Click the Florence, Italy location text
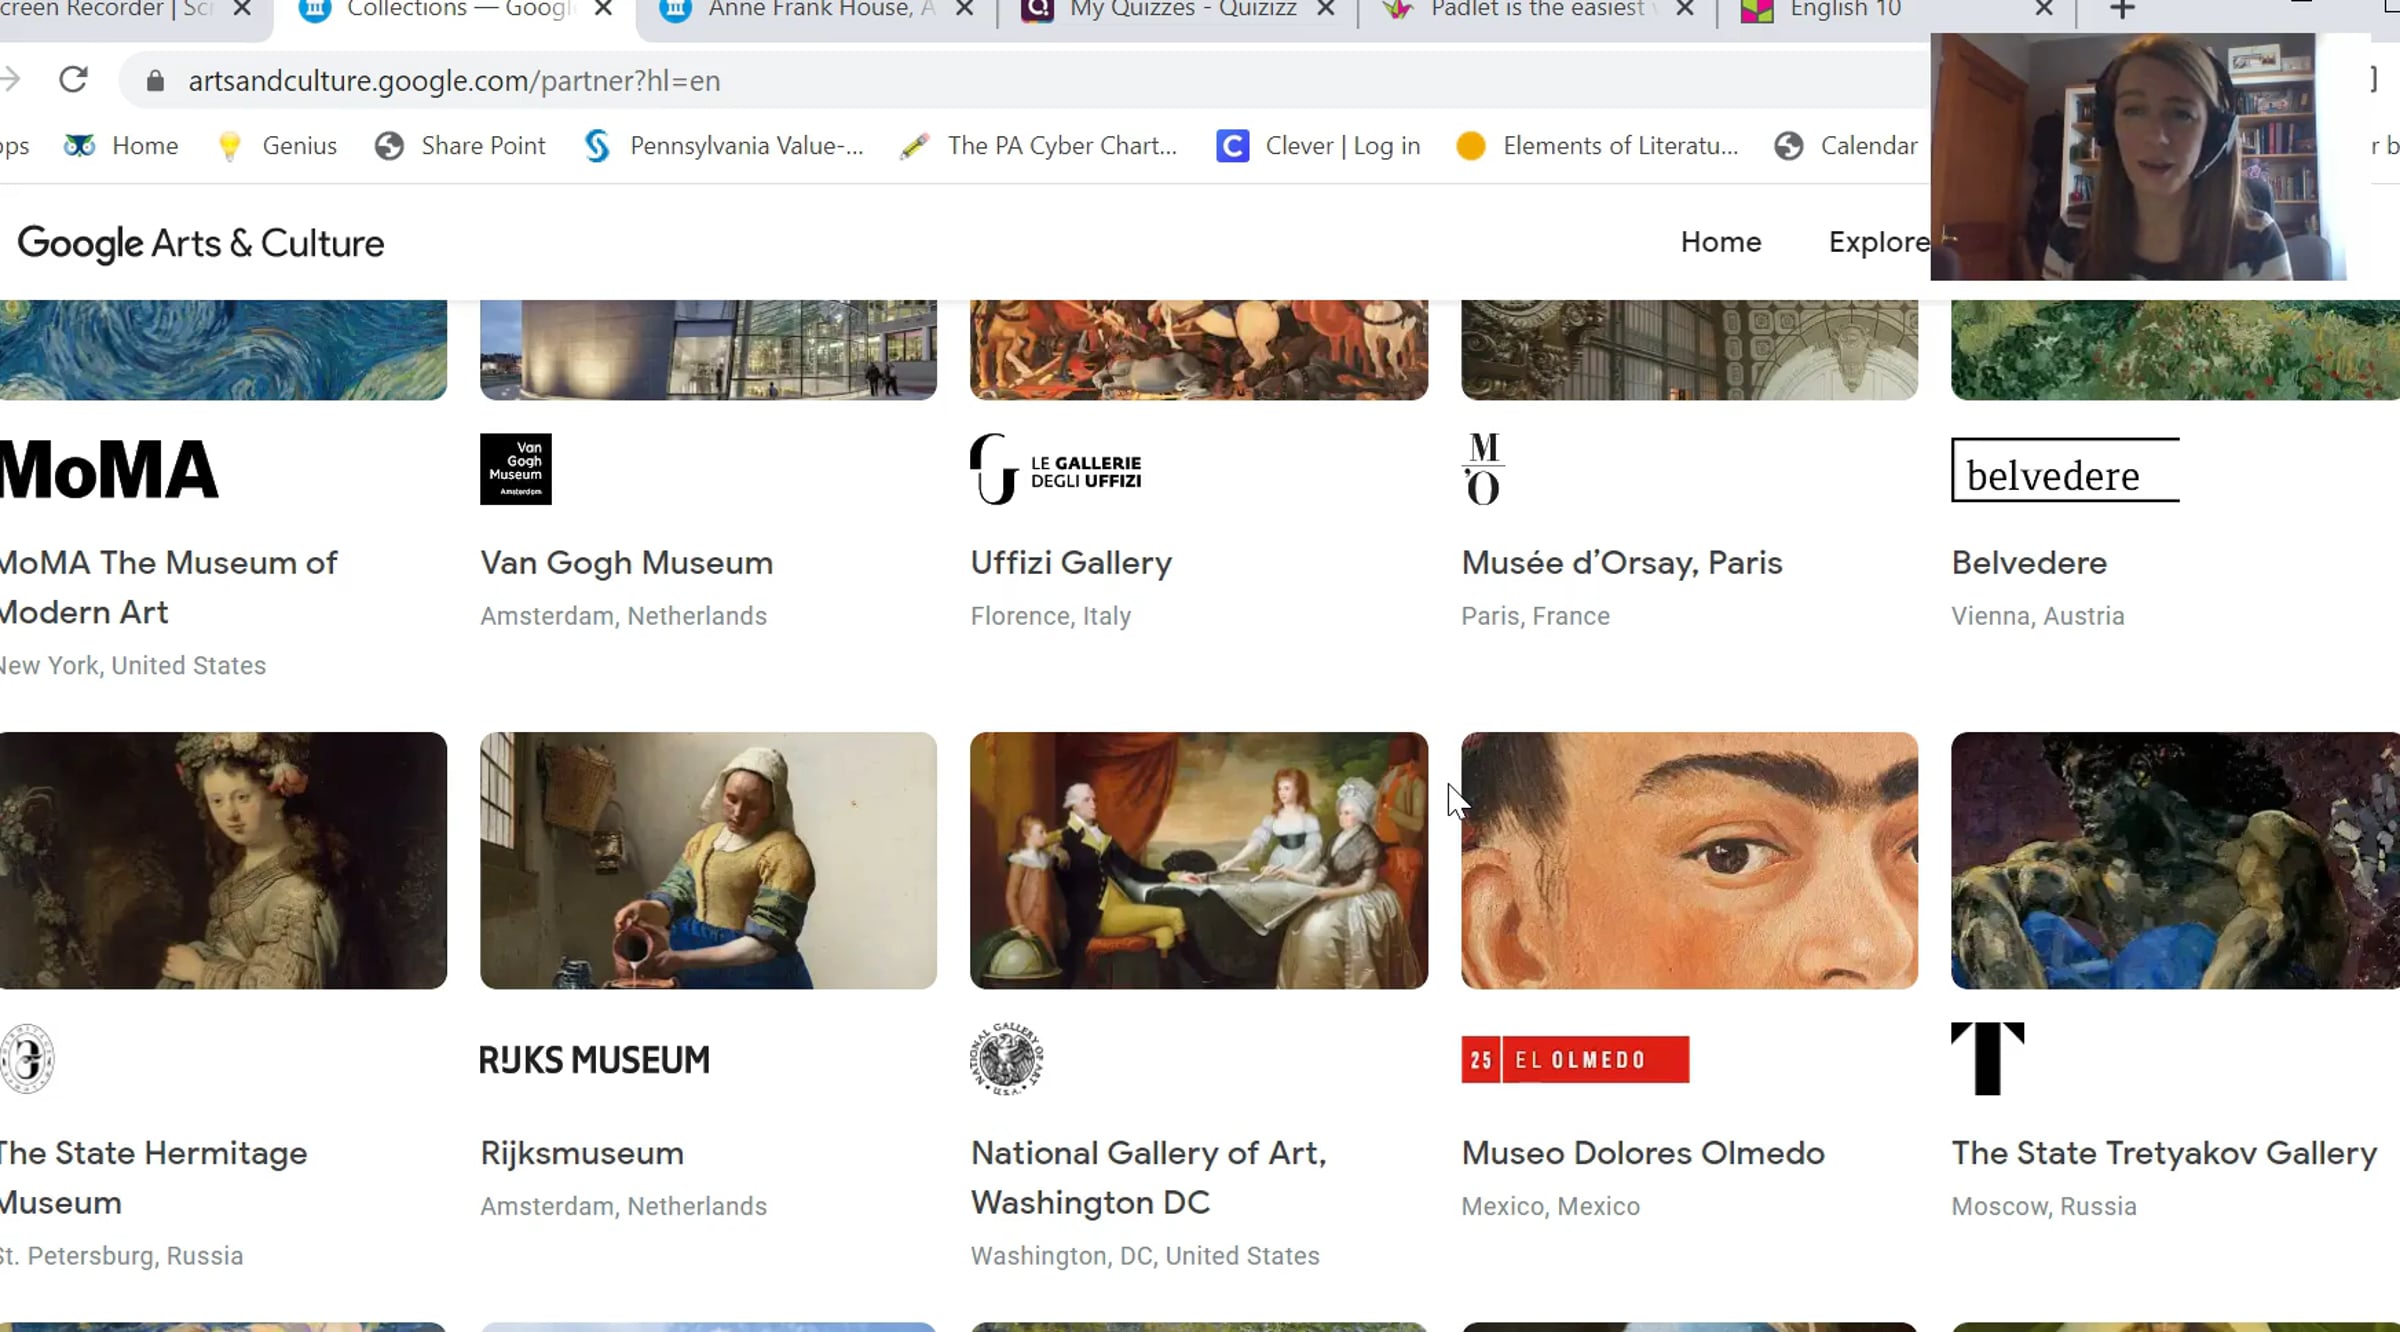The height and width of the screenshot is (1332, 2400). click(1050, 616)
